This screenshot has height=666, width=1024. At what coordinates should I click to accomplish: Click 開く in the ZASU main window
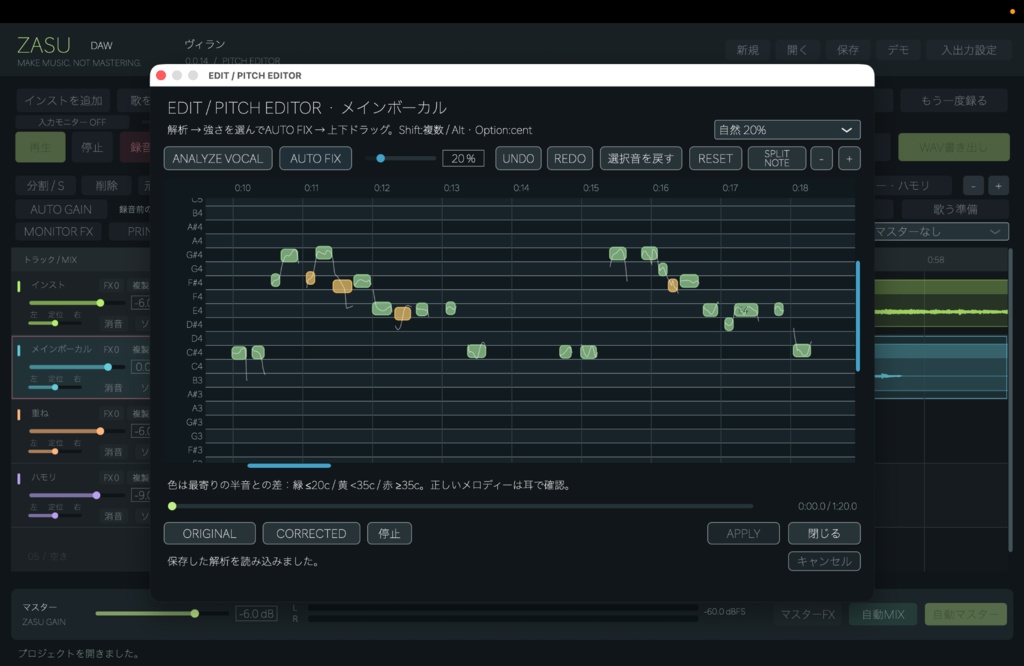[x=797, y=50]
